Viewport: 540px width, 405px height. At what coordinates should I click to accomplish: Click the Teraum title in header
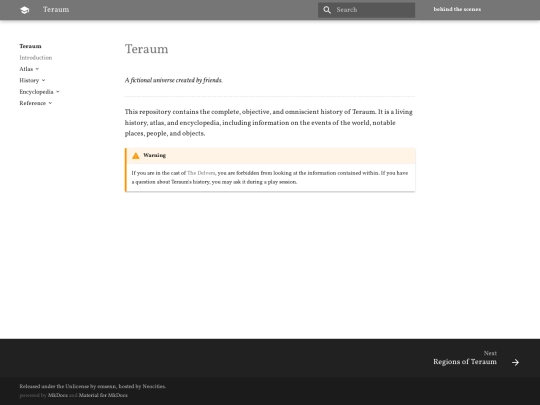coord(56,10)
